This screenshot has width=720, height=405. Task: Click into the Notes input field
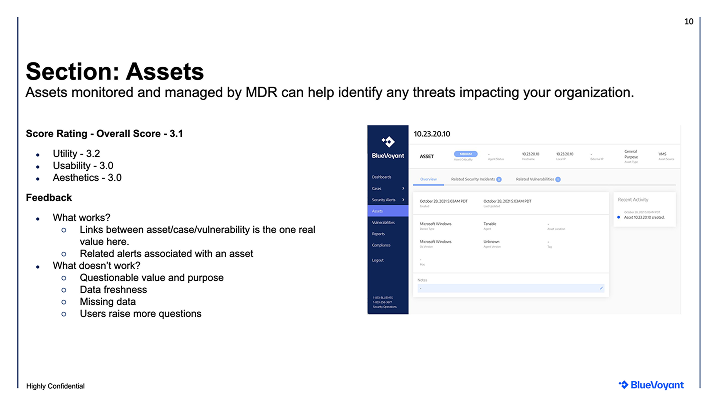tap(511, 288)
